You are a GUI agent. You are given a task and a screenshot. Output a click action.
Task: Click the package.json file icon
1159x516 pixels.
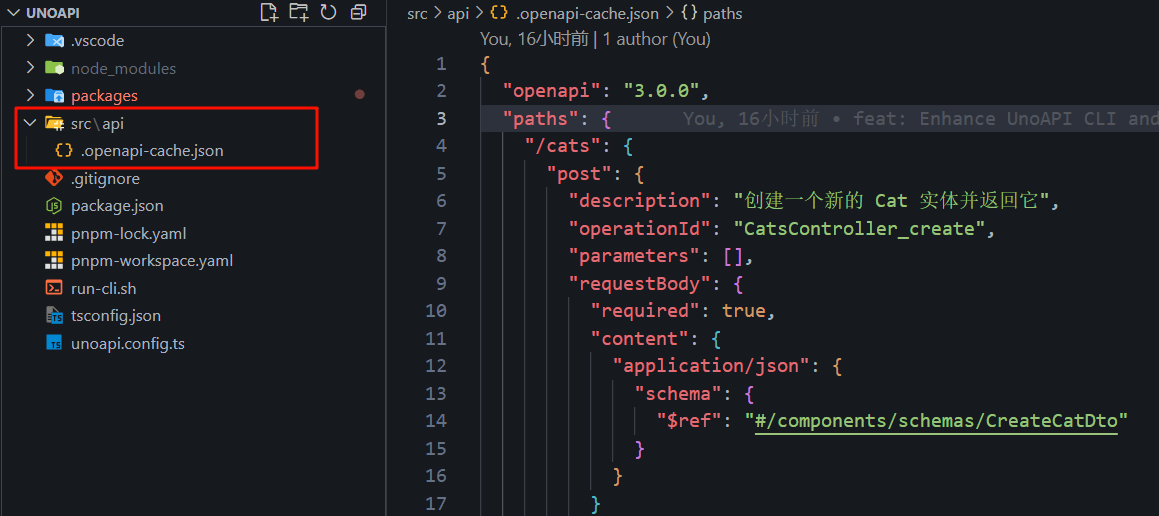(x=54, y=206)
